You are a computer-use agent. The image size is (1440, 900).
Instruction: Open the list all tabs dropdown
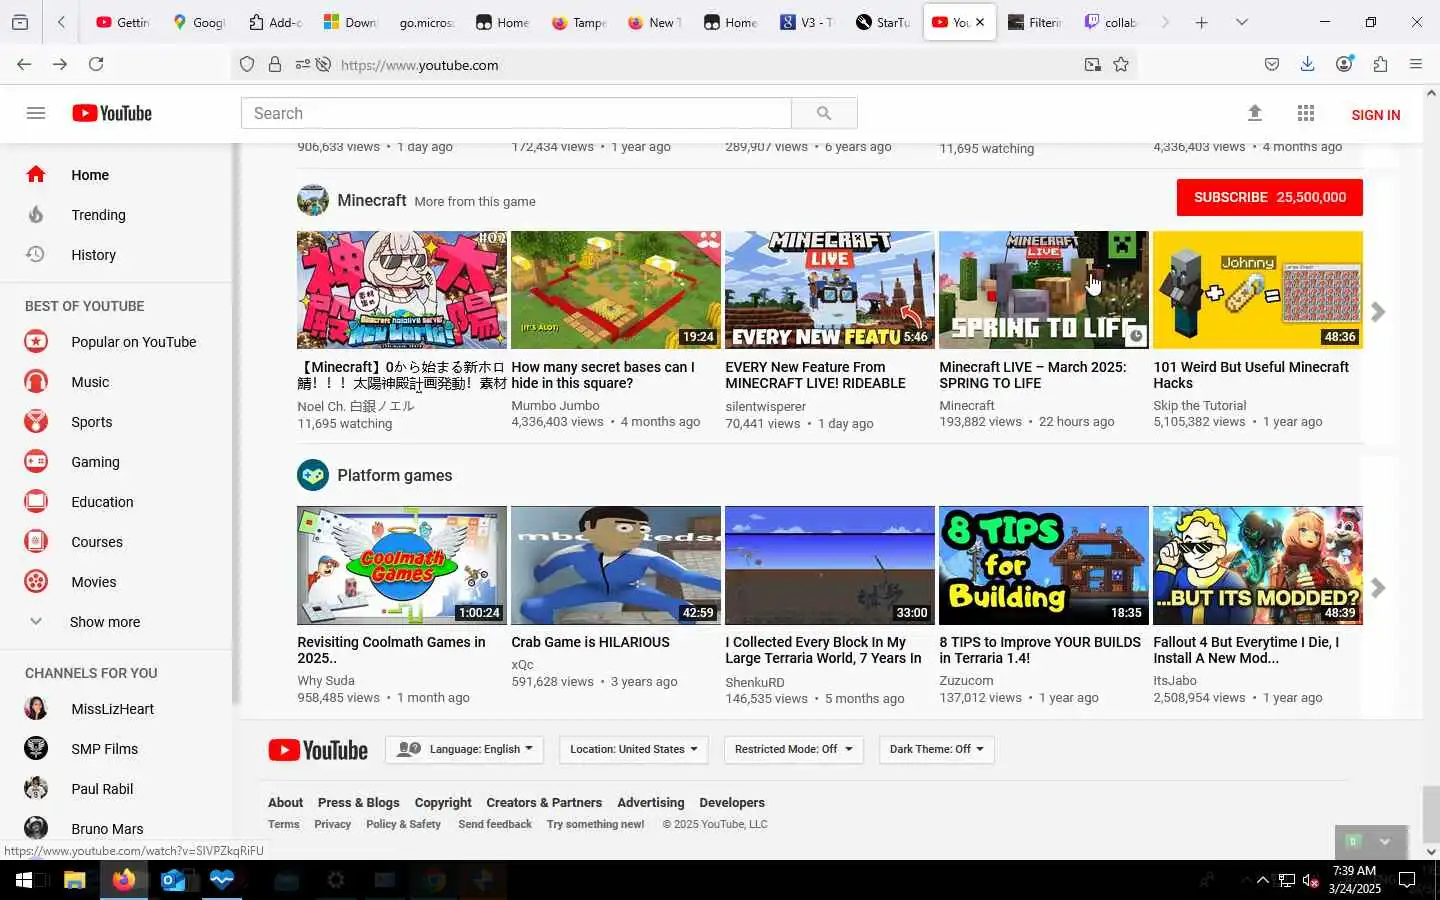1241,22
